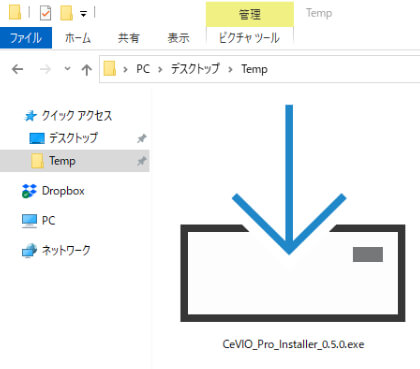Screen dimensions: 420x369
Task: Open the ピクチャ ツール tab
Action: point(249,38)
